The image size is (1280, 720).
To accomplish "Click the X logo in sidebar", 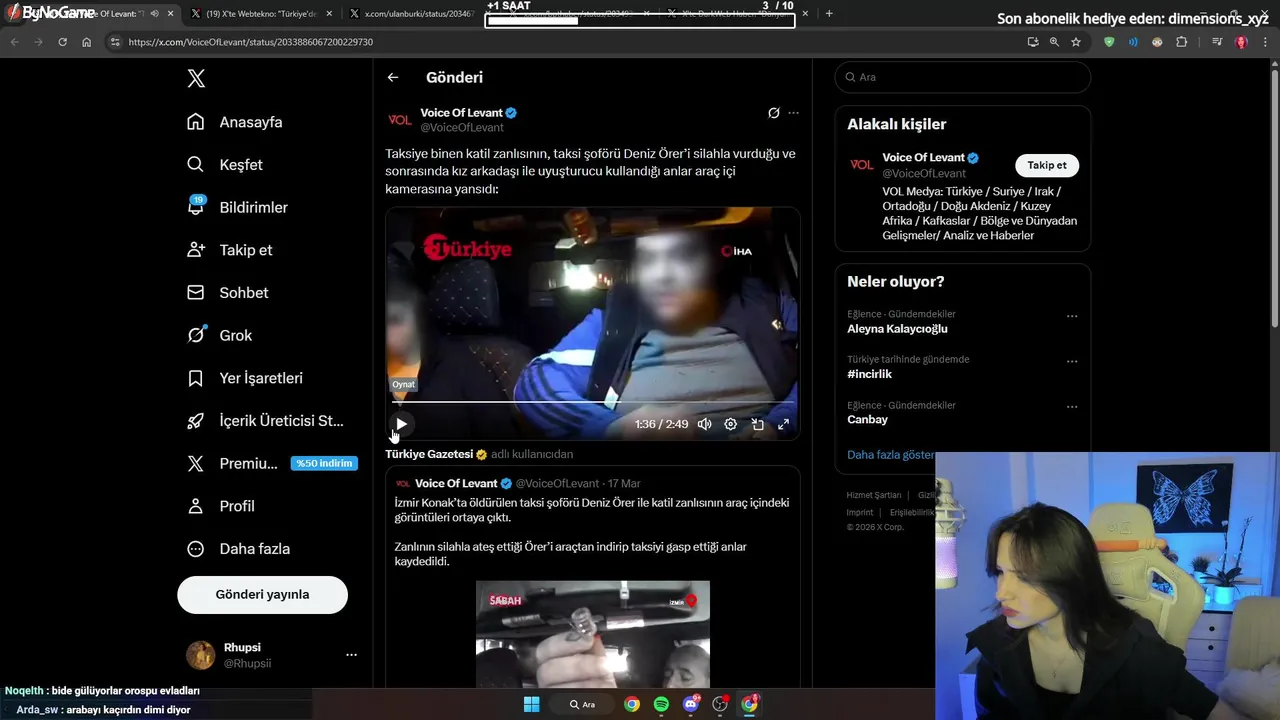I will coord(196,79).
